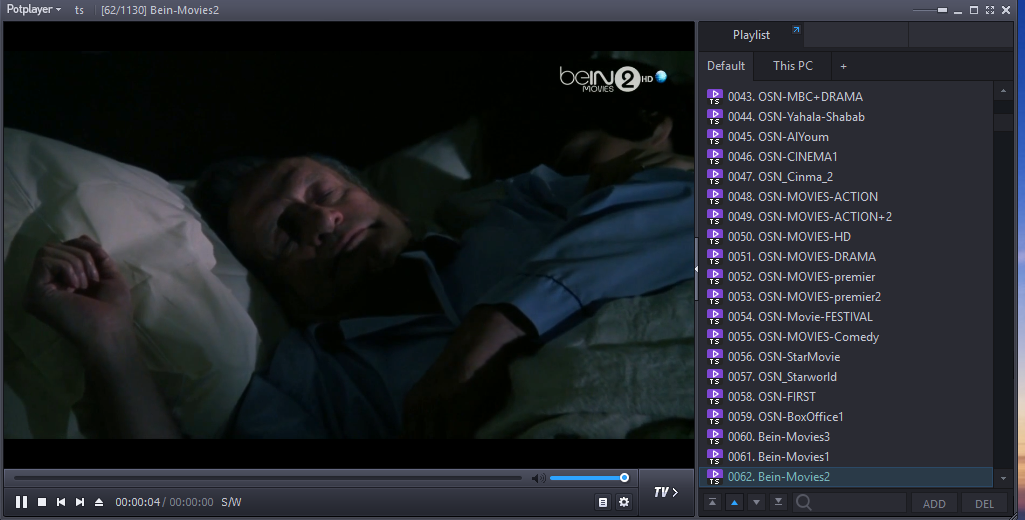Pause the playing video
This screenshot has height=520, width=1025.
click(21, 502)
